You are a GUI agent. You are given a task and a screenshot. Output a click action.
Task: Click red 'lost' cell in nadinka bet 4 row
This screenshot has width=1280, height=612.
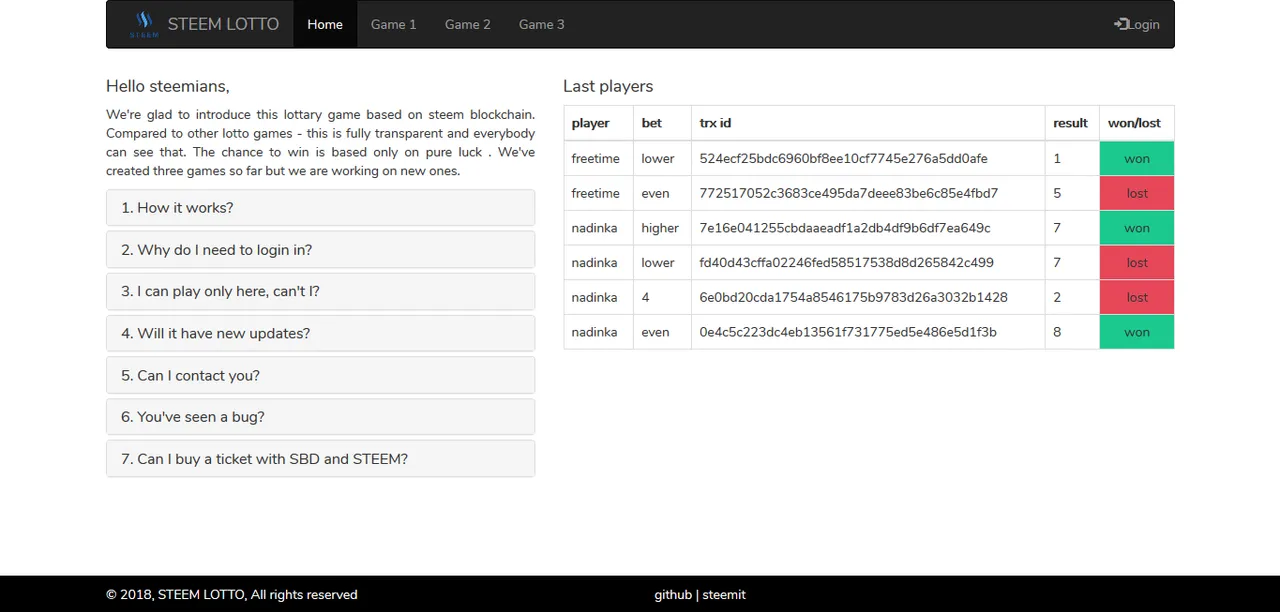coord(1137,297)
